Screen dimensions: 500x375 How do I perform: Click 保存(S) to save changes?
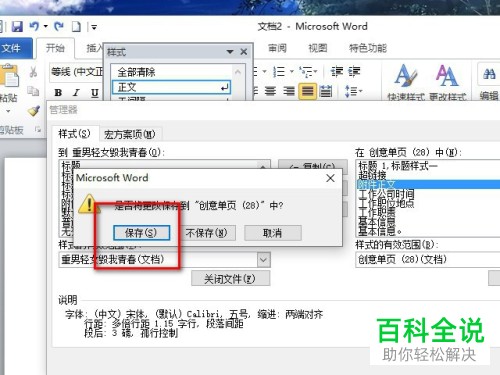141,233
